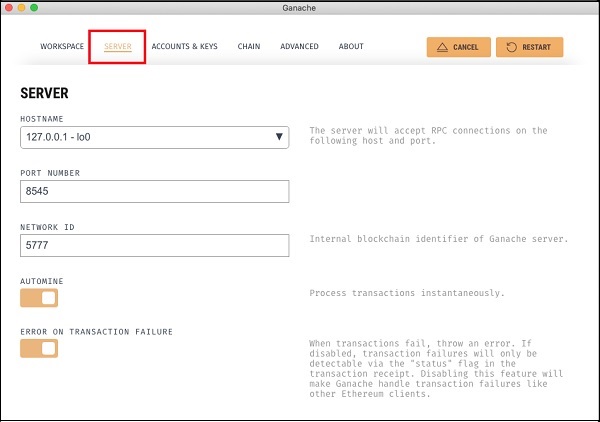Image resolution: width=600 pixels, height=422 pixels.
Task: Toggle the Automine switch
Action: [39, 298]
